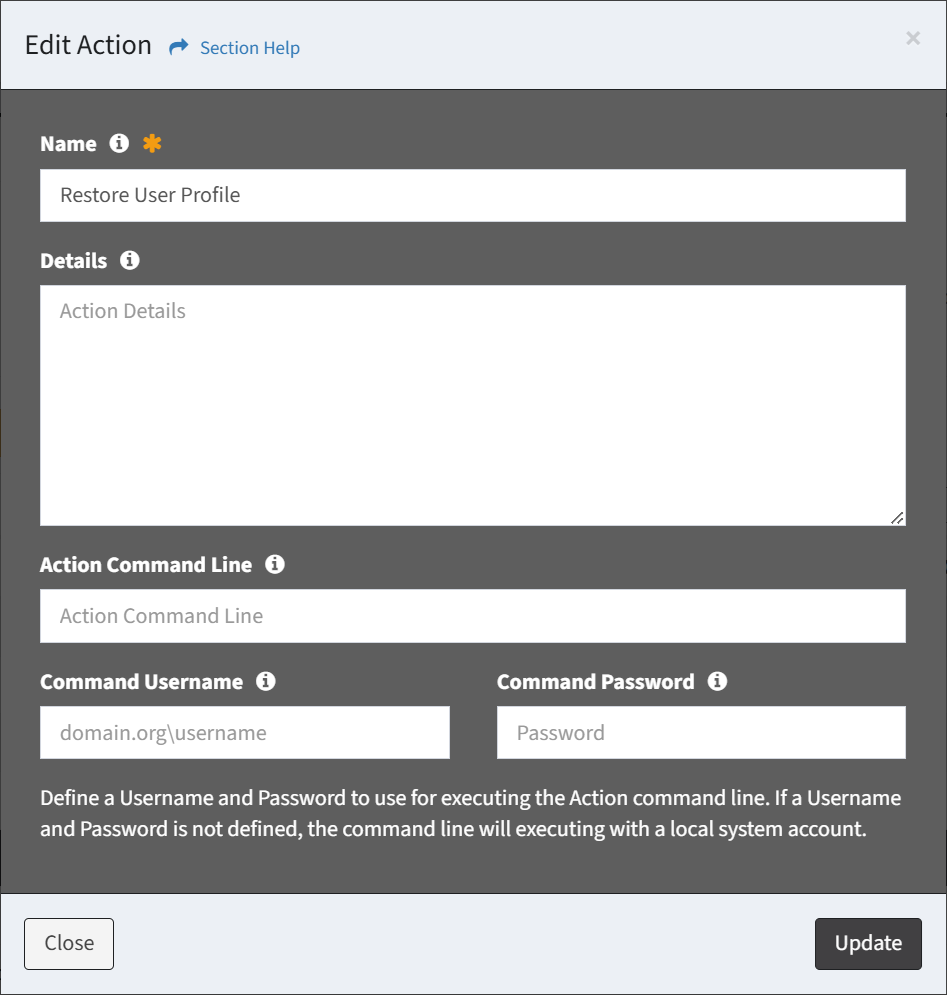The image size is (947, 995).
Task: Select the domain.org\username input field
Action: tap(245, 733)
